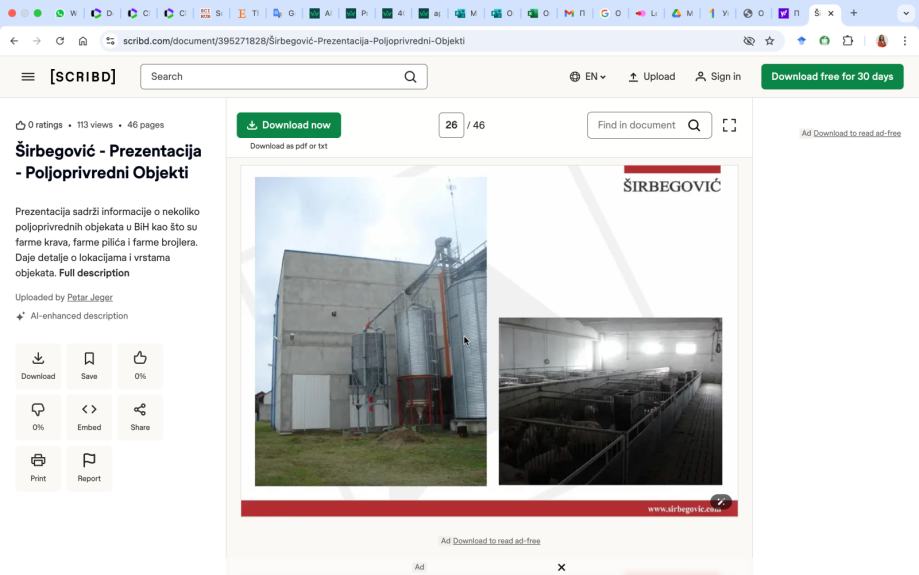Switch to the WhatsApp tab

(66, 13)
